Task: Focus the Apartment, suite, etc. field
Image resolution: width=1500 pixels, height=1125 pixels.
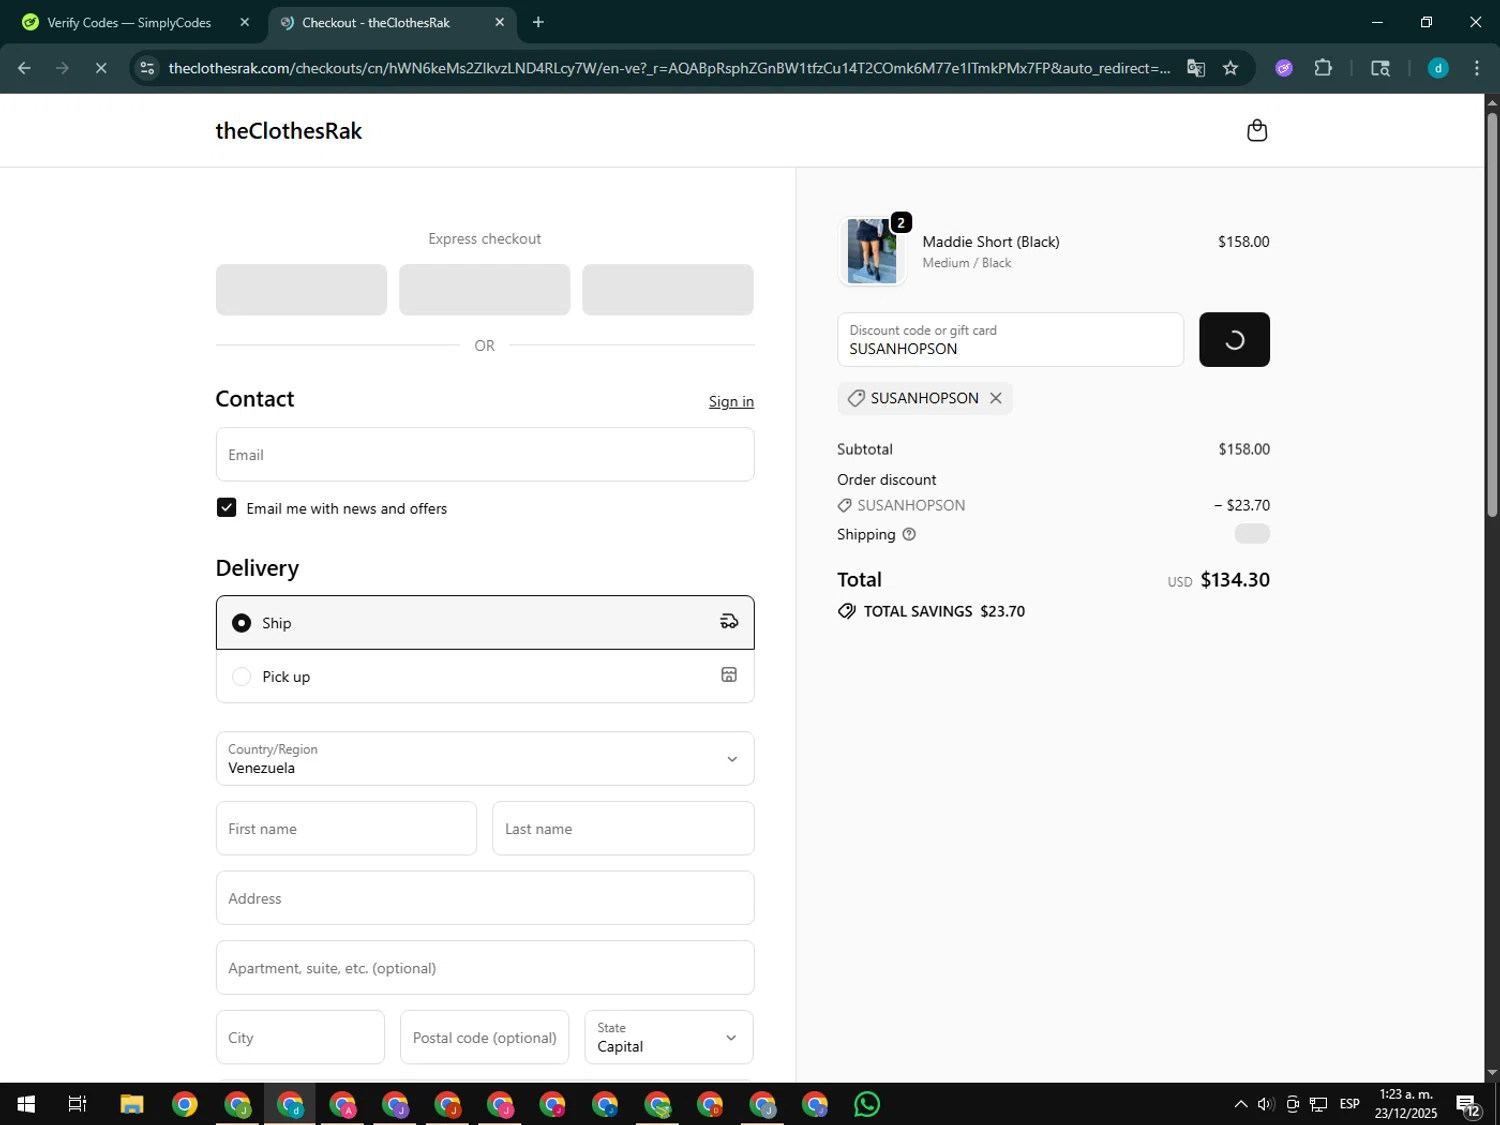Action: click(x=485, y=968)
